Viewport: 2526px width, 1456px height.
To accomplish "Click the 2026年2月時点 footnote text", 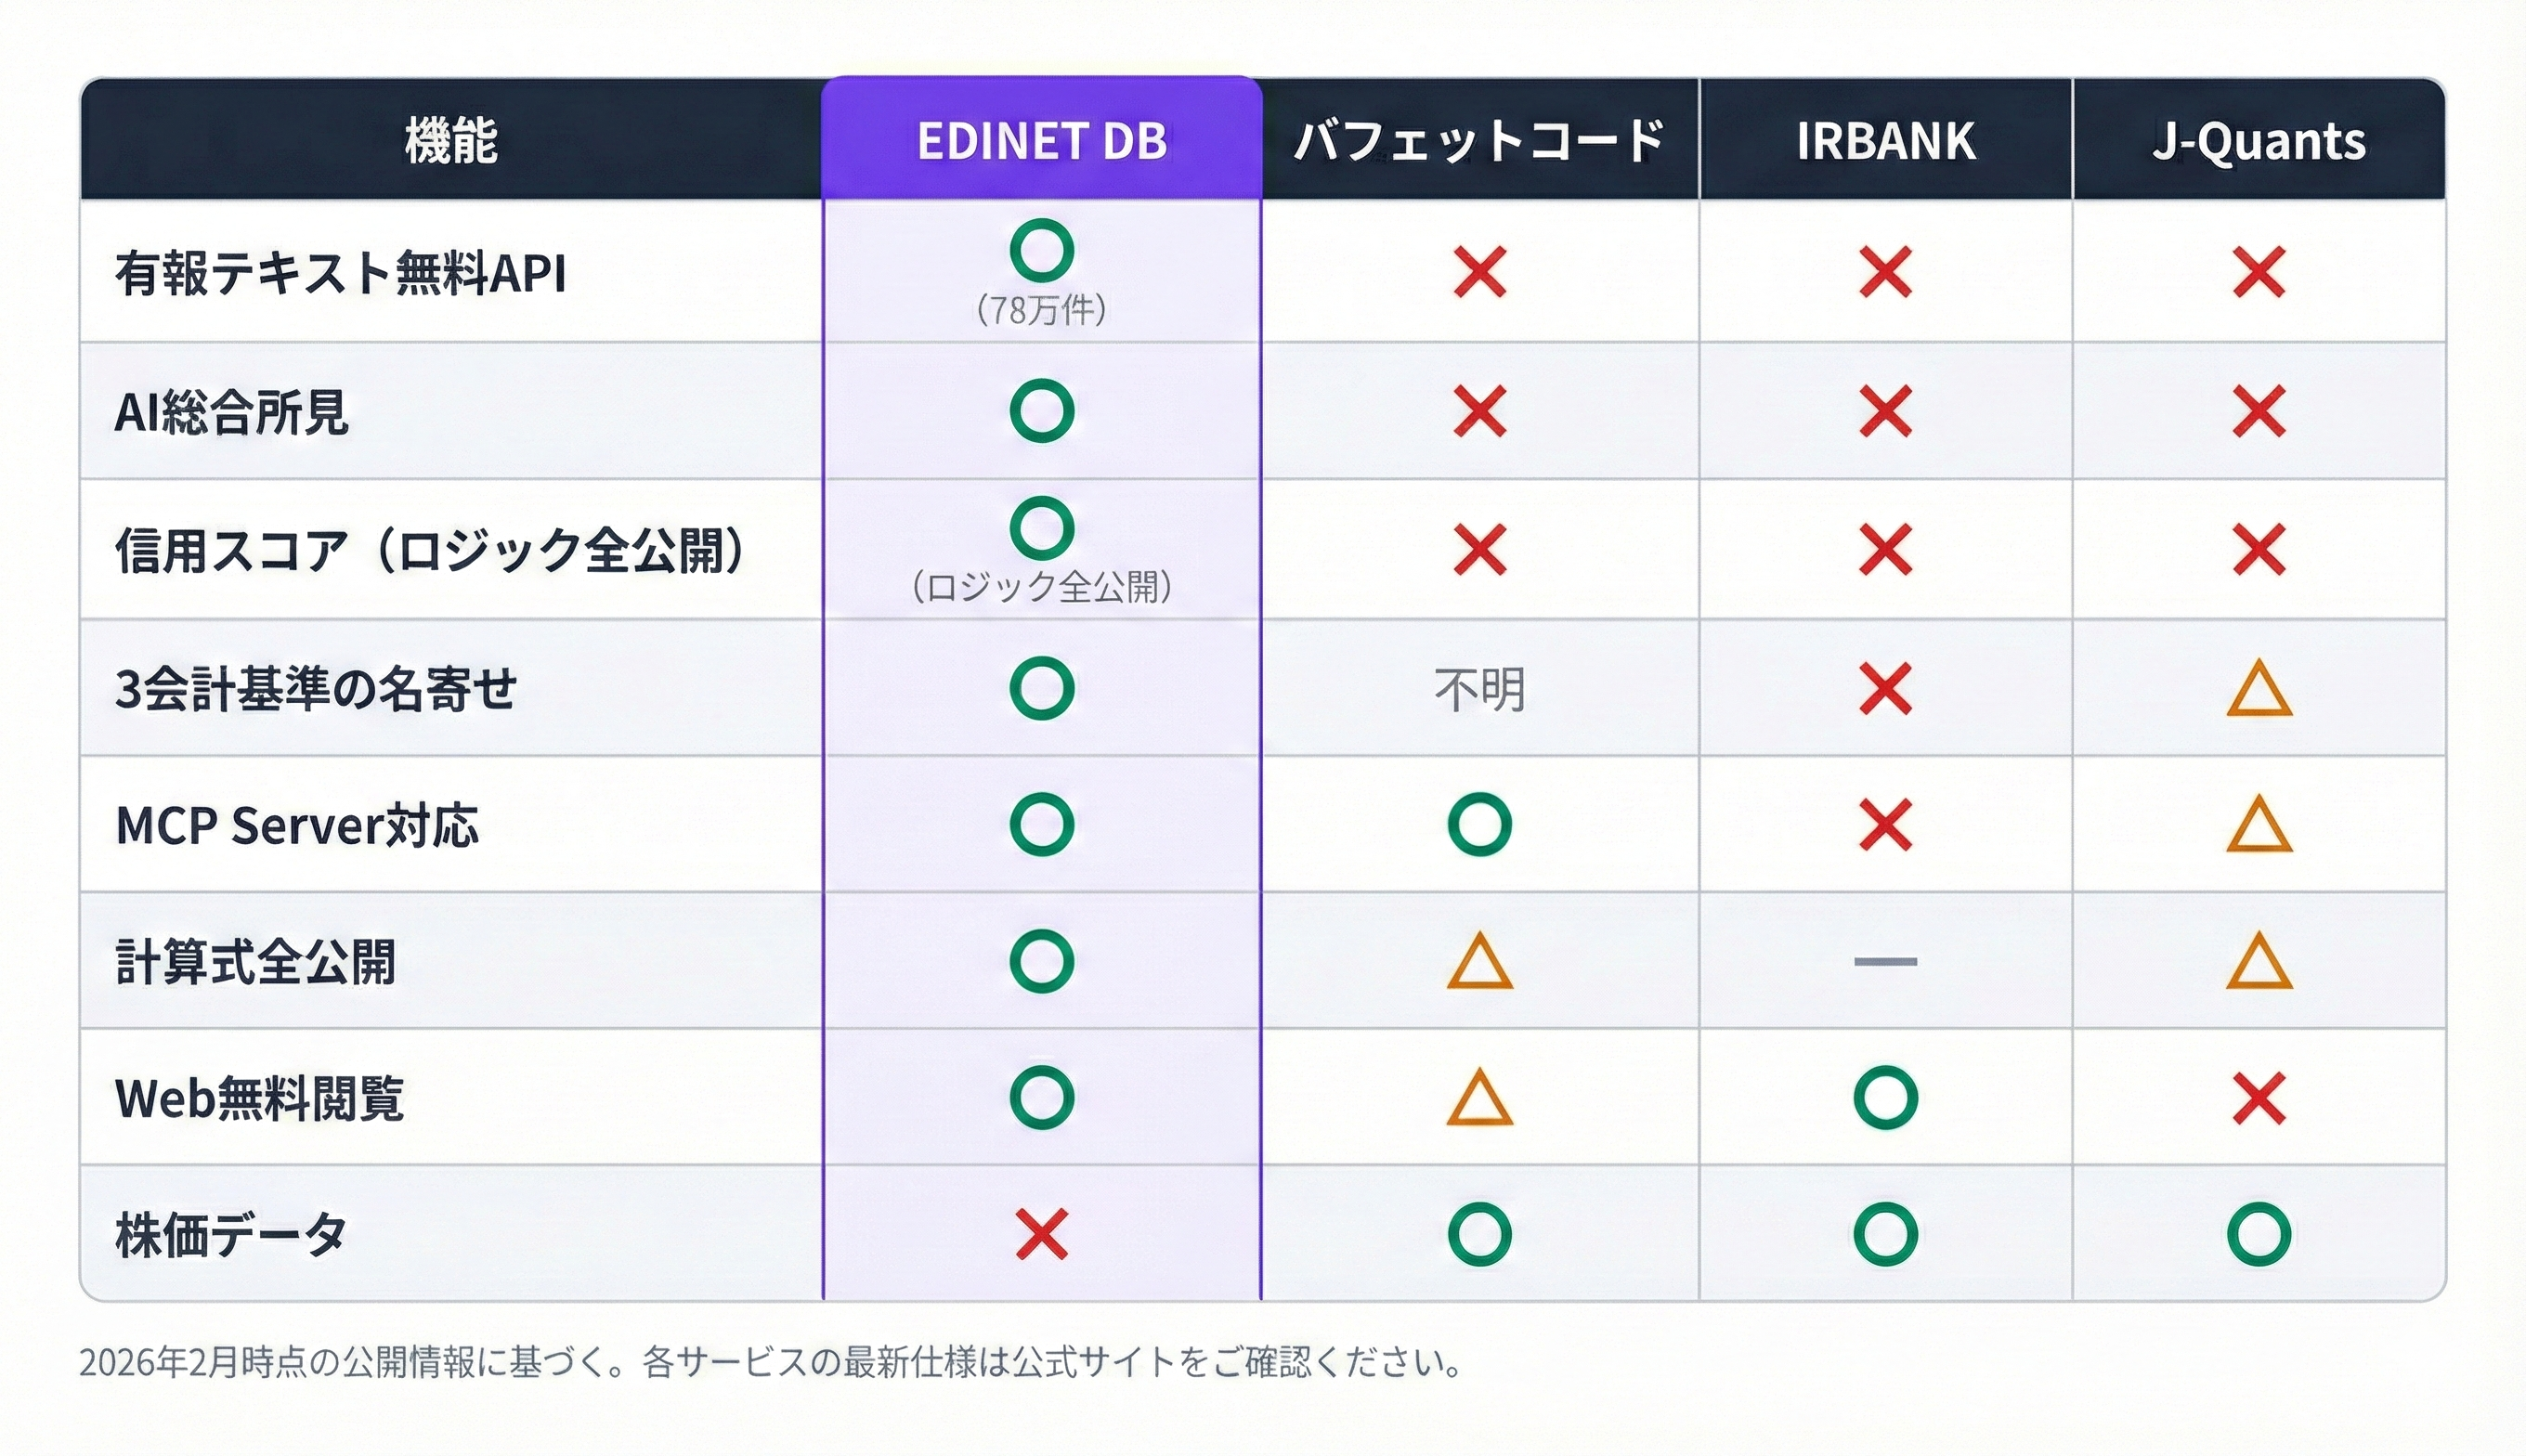I will pyautogui.click(x=770, y=1362).
